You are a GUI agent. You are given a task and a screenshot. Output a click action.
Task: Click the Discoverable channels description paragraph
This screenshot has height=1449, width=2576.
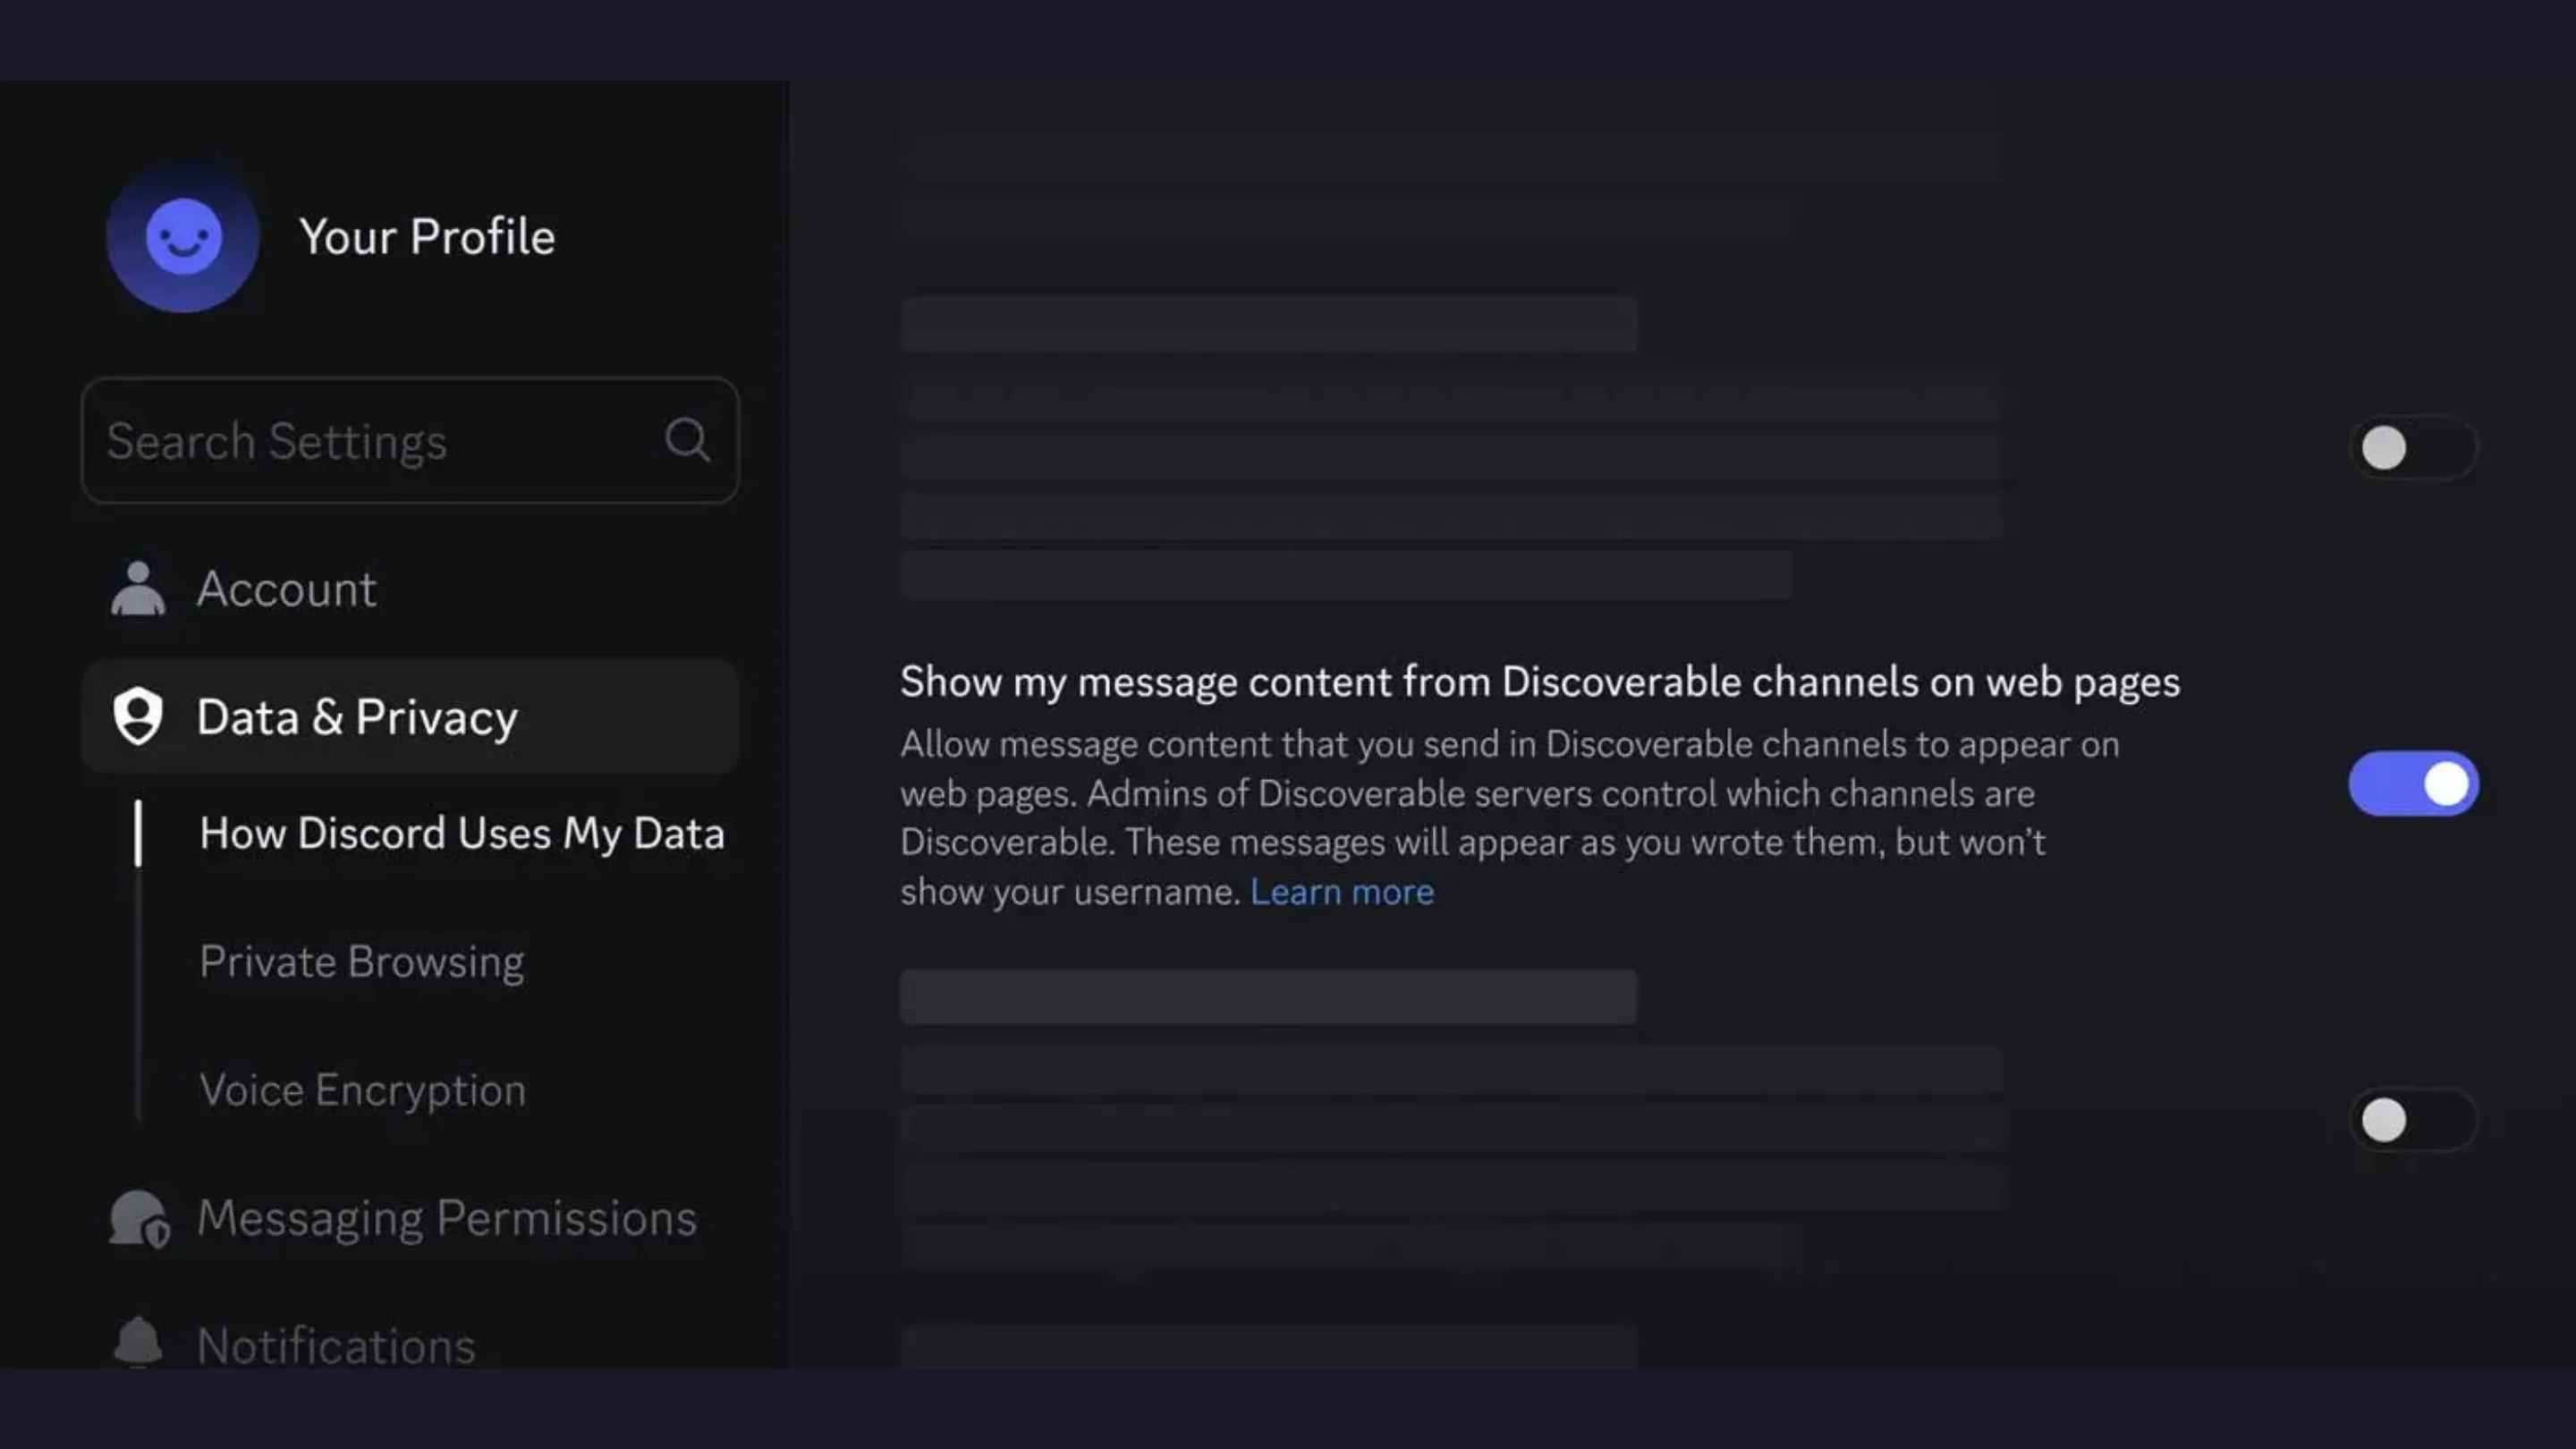[x=1510, y=818]
